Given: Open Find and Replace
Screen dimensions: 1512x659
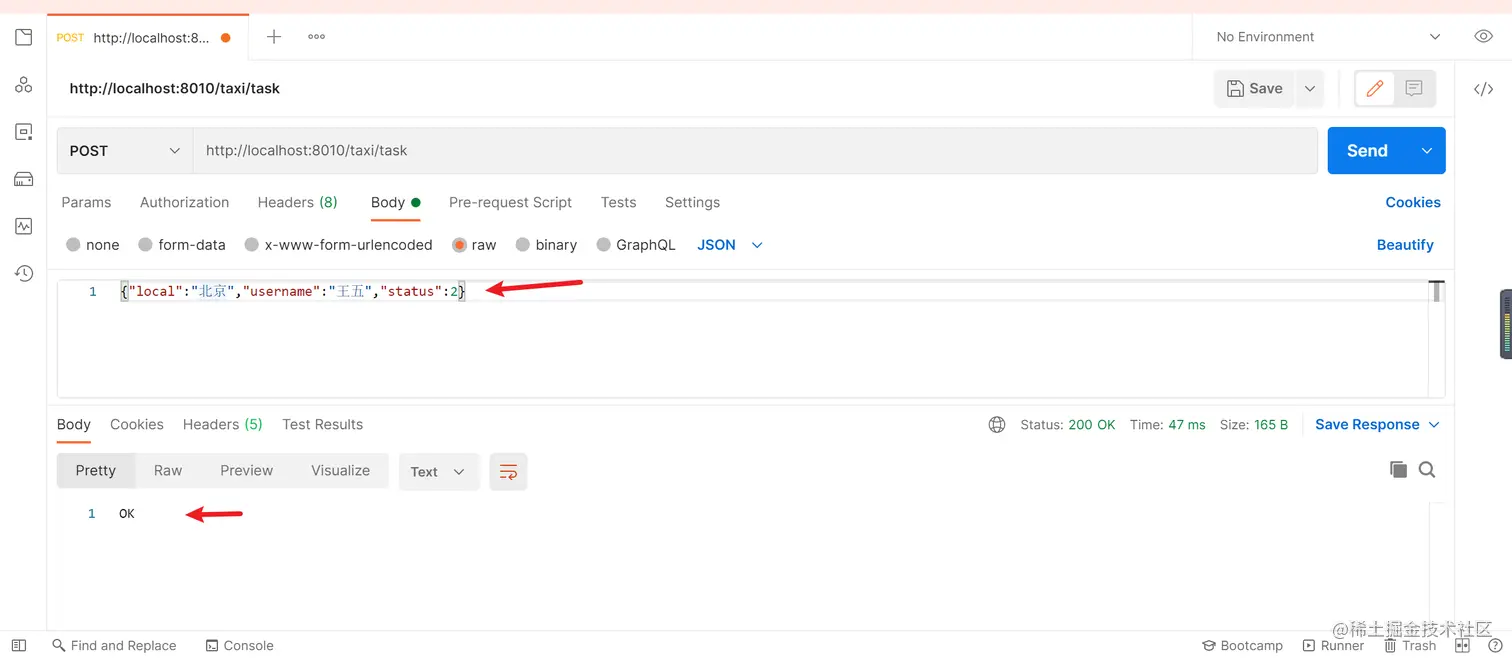Looking at the screenshot, I should [x=114, y=646].
